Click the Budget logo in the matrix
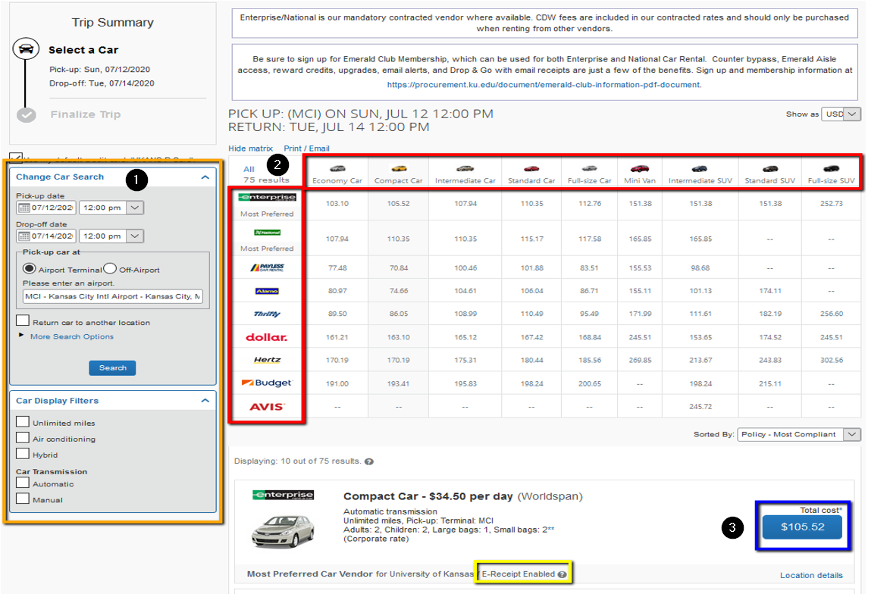870x595 pixels. pyautogui.click(x=267, y=383)
